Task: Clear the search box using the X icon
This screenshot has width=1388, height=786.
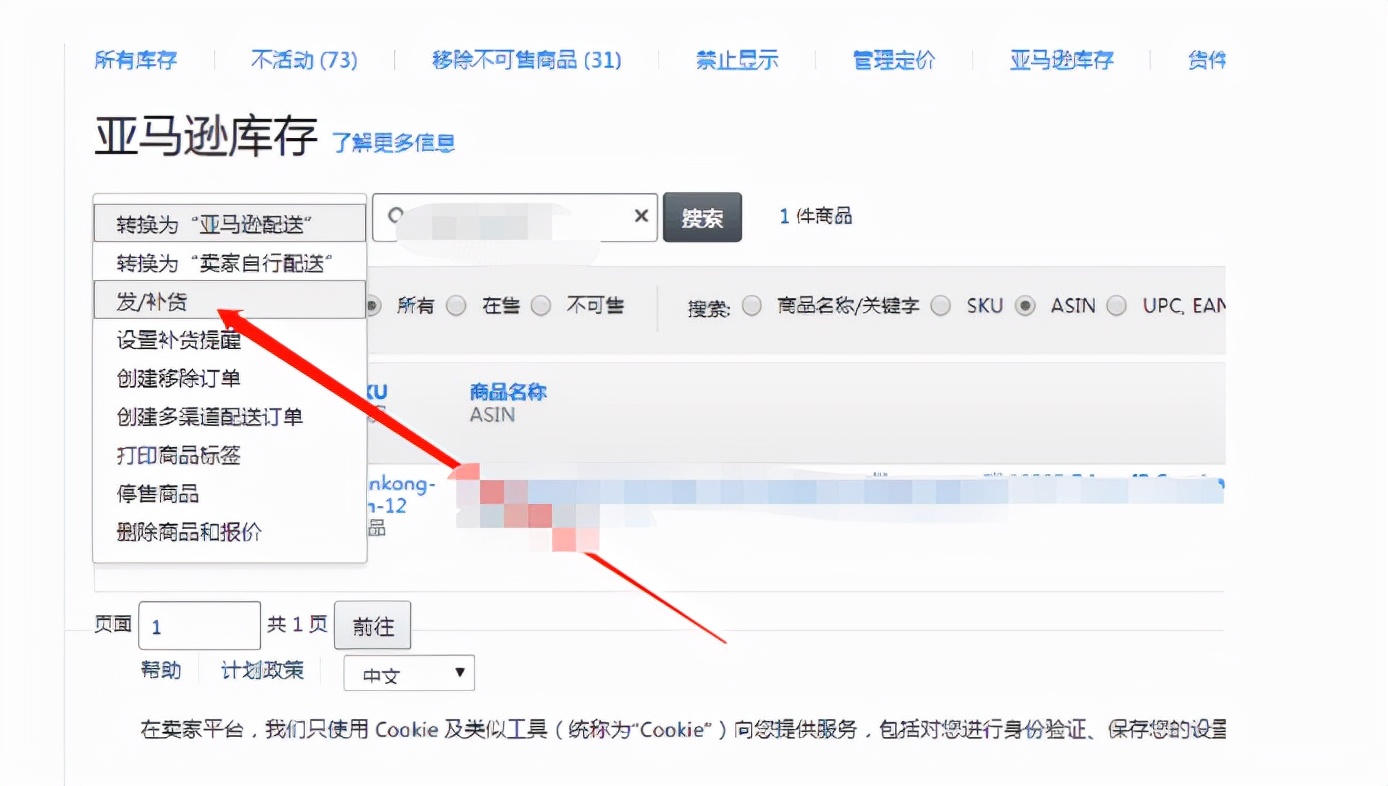Action: click(x=641, y=216)
